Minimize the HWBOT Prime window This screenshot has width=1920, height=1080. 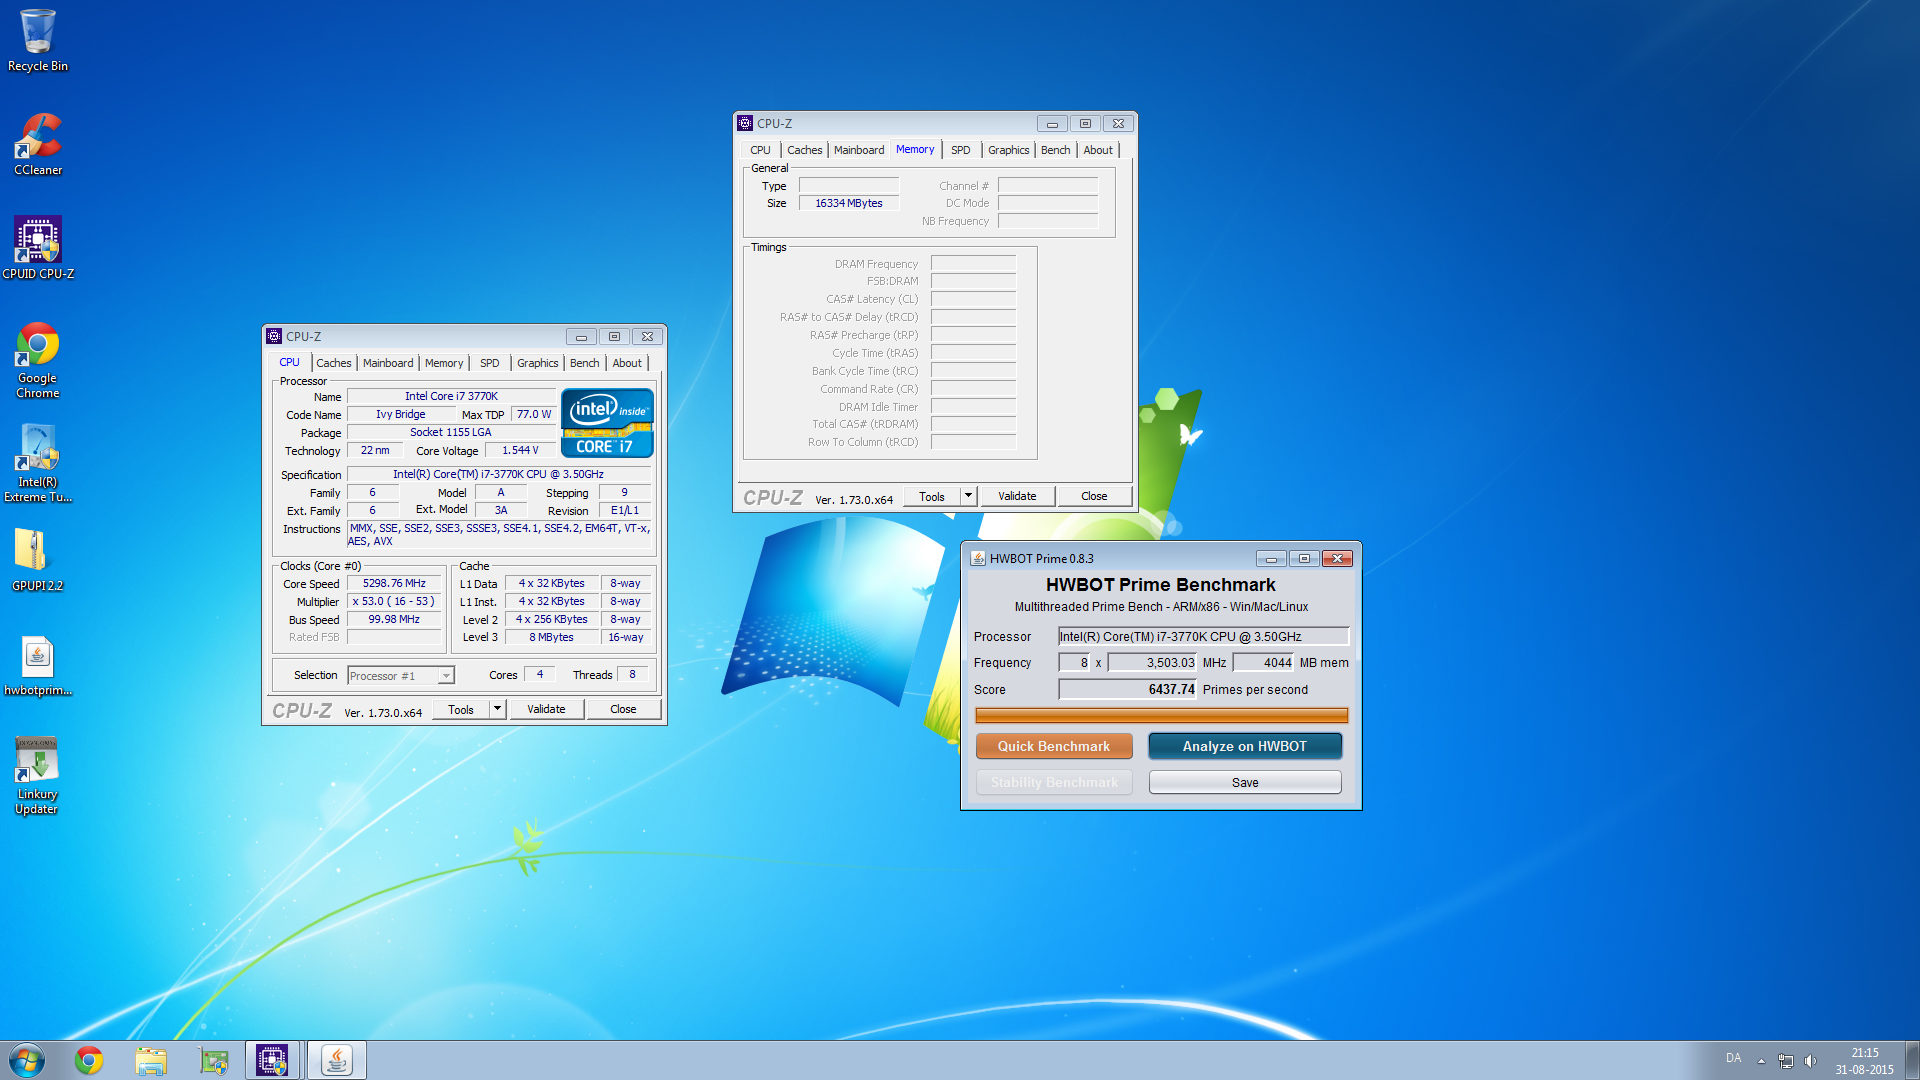coord(1271,558)
